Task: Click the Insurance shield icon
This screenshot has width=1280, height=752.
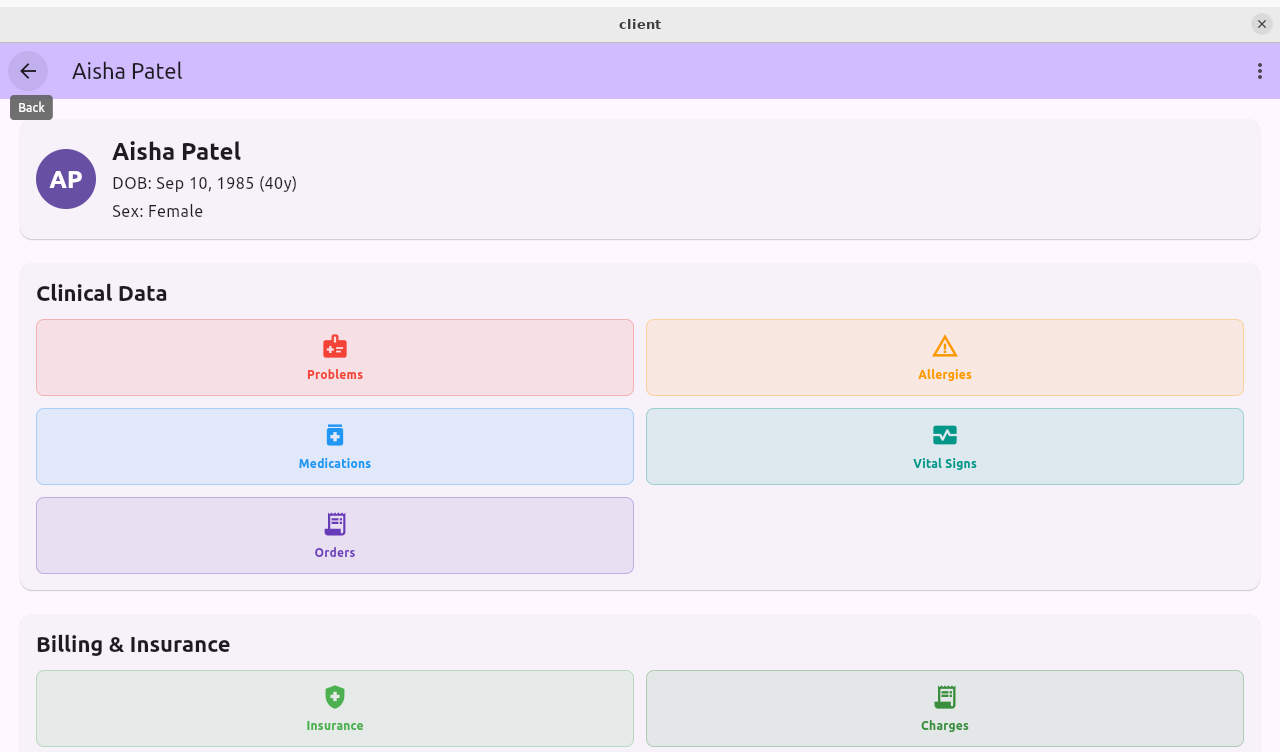Action: (x=335, y=697)
